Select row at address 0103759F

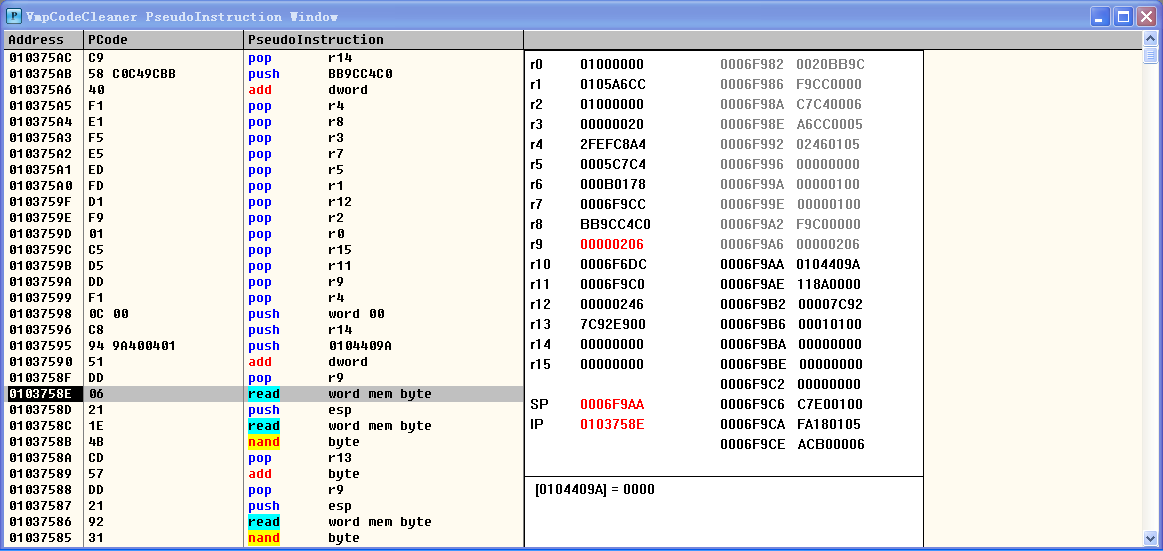[264, 202]
